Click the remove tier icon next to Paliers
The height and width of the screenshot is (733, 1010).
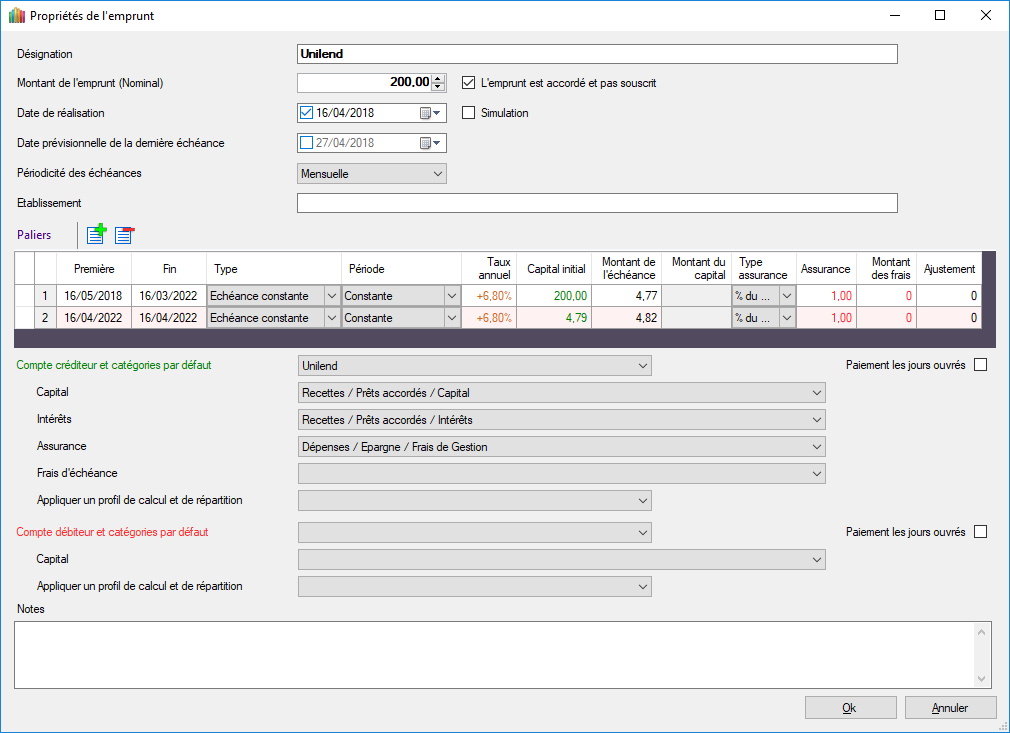(x=124, y=235)
